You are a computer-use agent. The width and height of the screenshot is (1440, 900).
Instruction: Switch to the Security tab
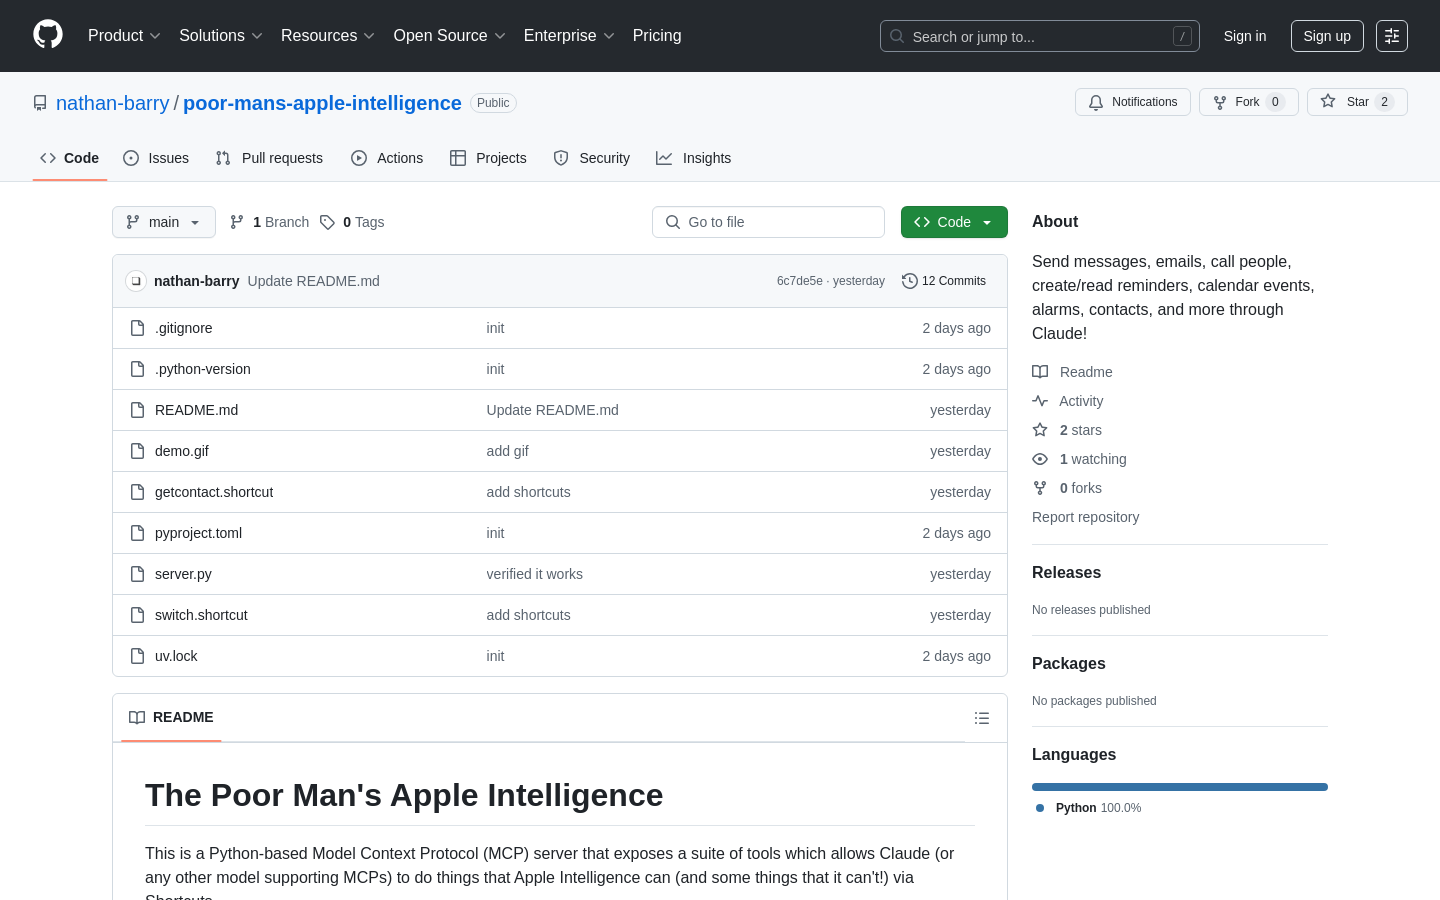tap(592, 158)
